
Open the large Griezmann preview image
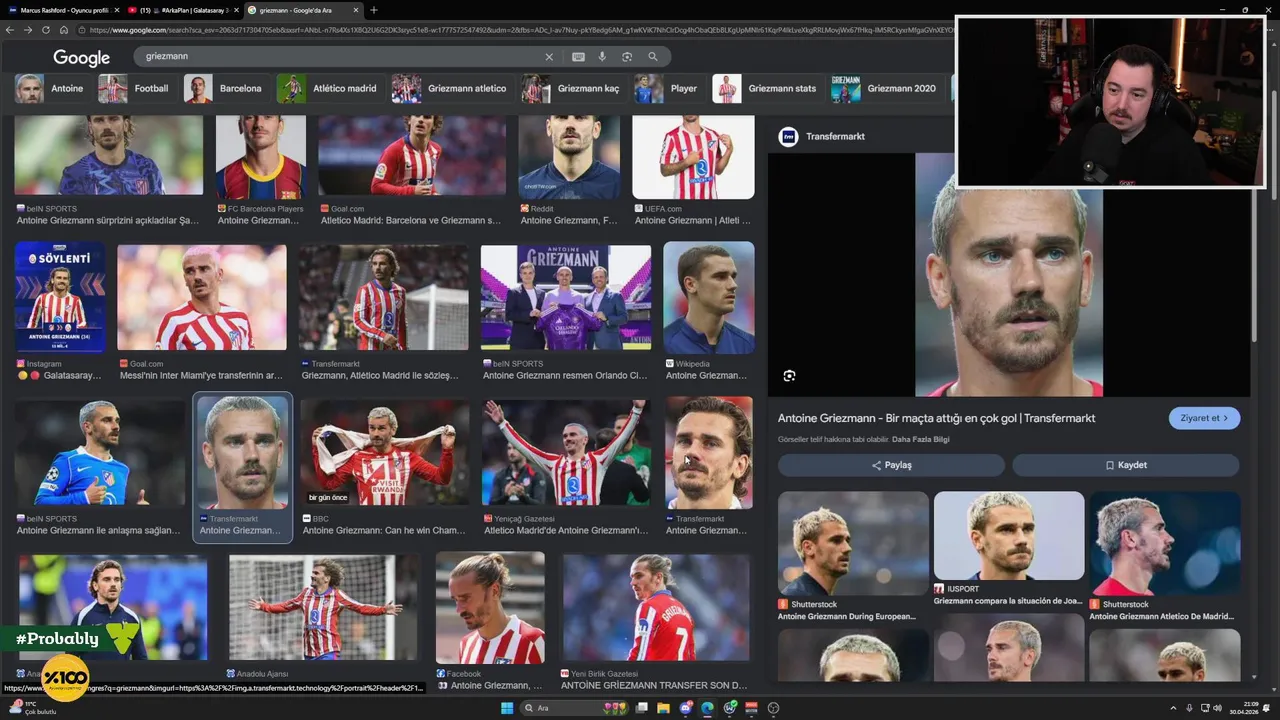[x=1009, y=275]
